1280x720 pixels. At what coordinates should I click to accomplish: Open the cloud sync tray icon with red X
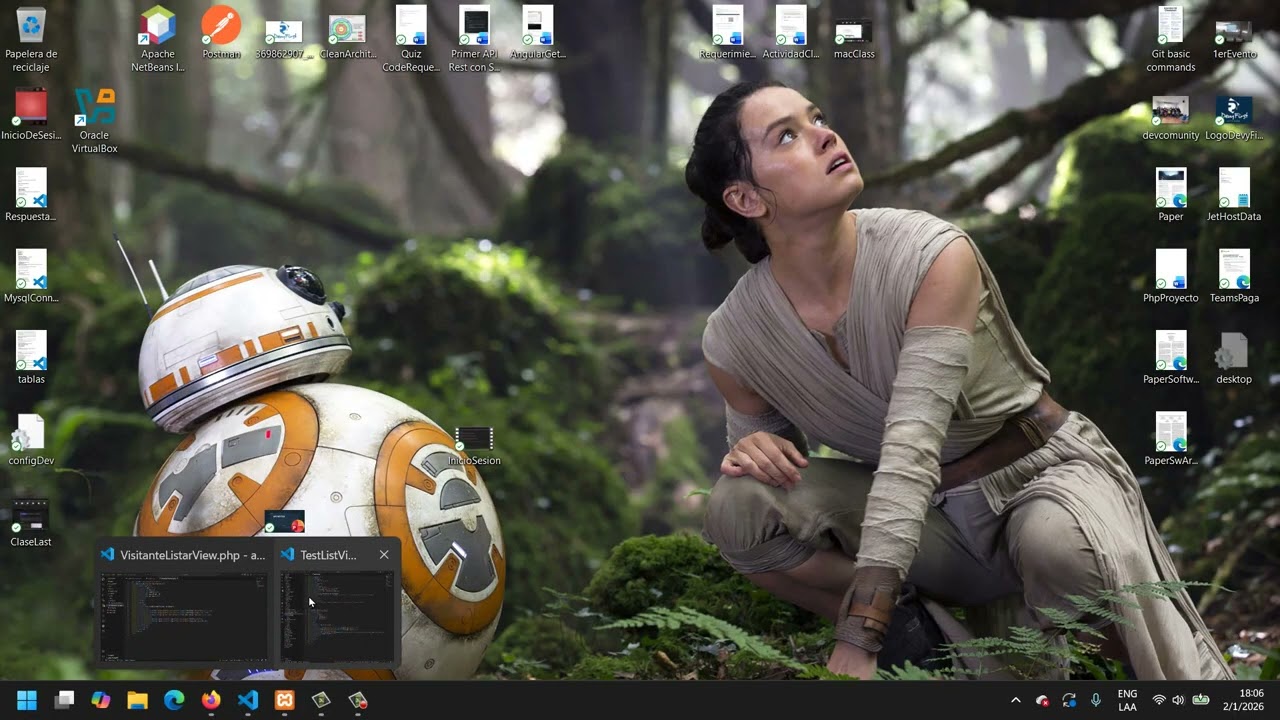tap(1043, 700)
